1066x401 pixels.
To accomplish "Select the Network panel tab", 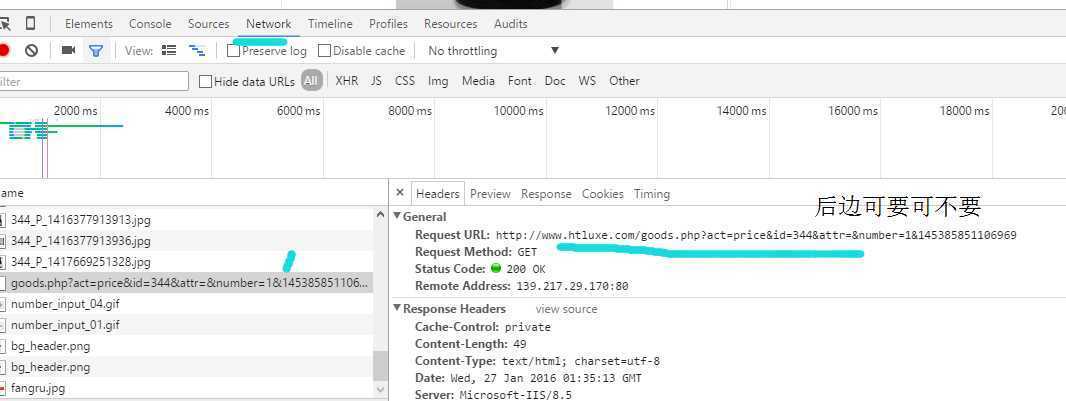I will 269,24.
